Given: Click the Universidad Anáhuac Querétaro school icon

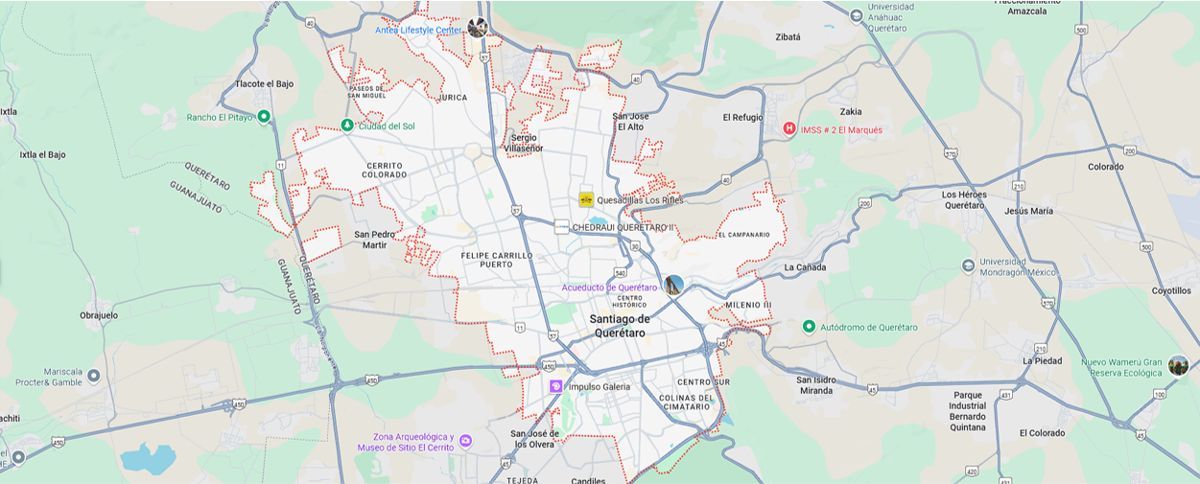Looking at the screenshot, I should point(856,15).
